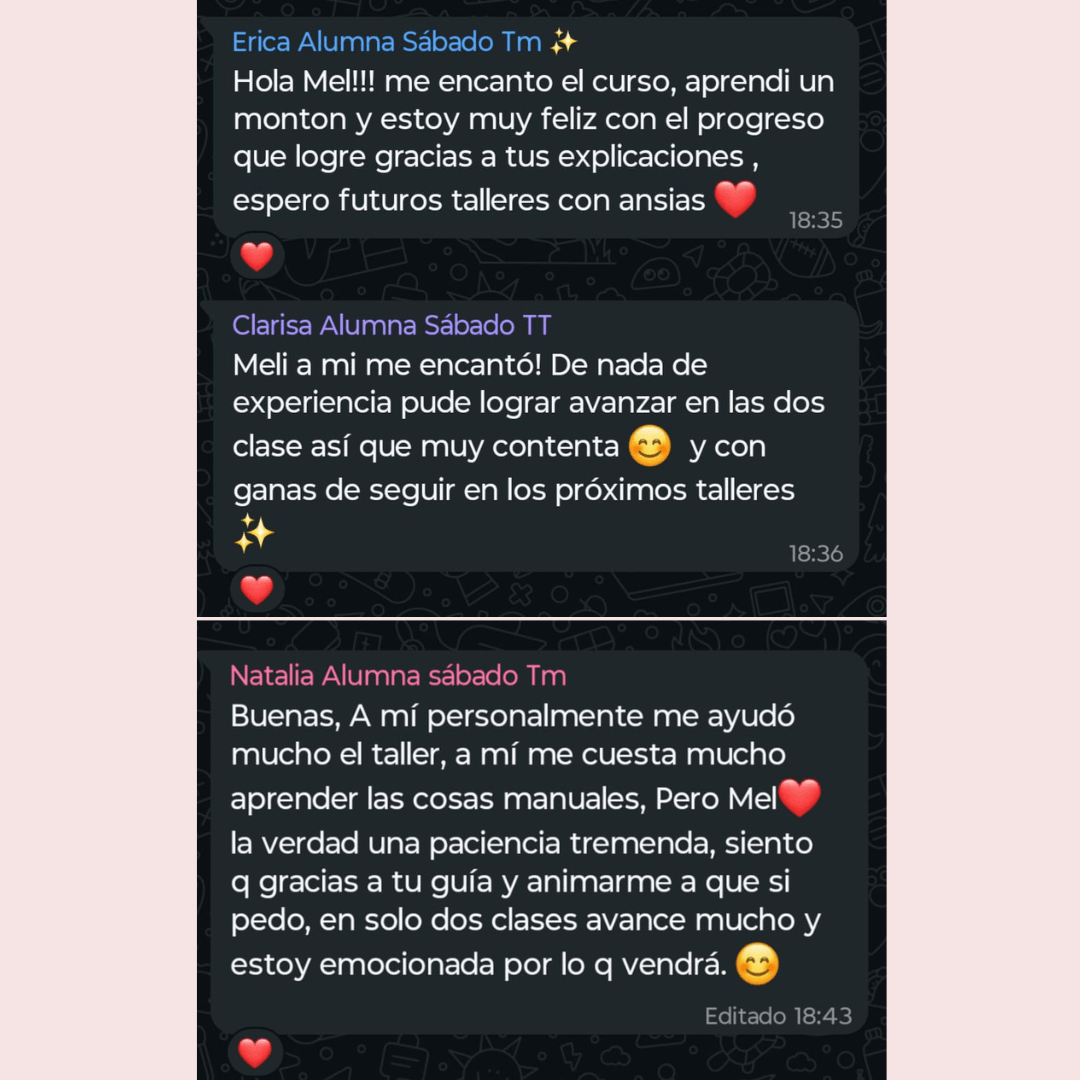This screenshot has height=1080, width=1080.
Task: Click the heart reaction under Natalia's message
Action: [255, 1052]
